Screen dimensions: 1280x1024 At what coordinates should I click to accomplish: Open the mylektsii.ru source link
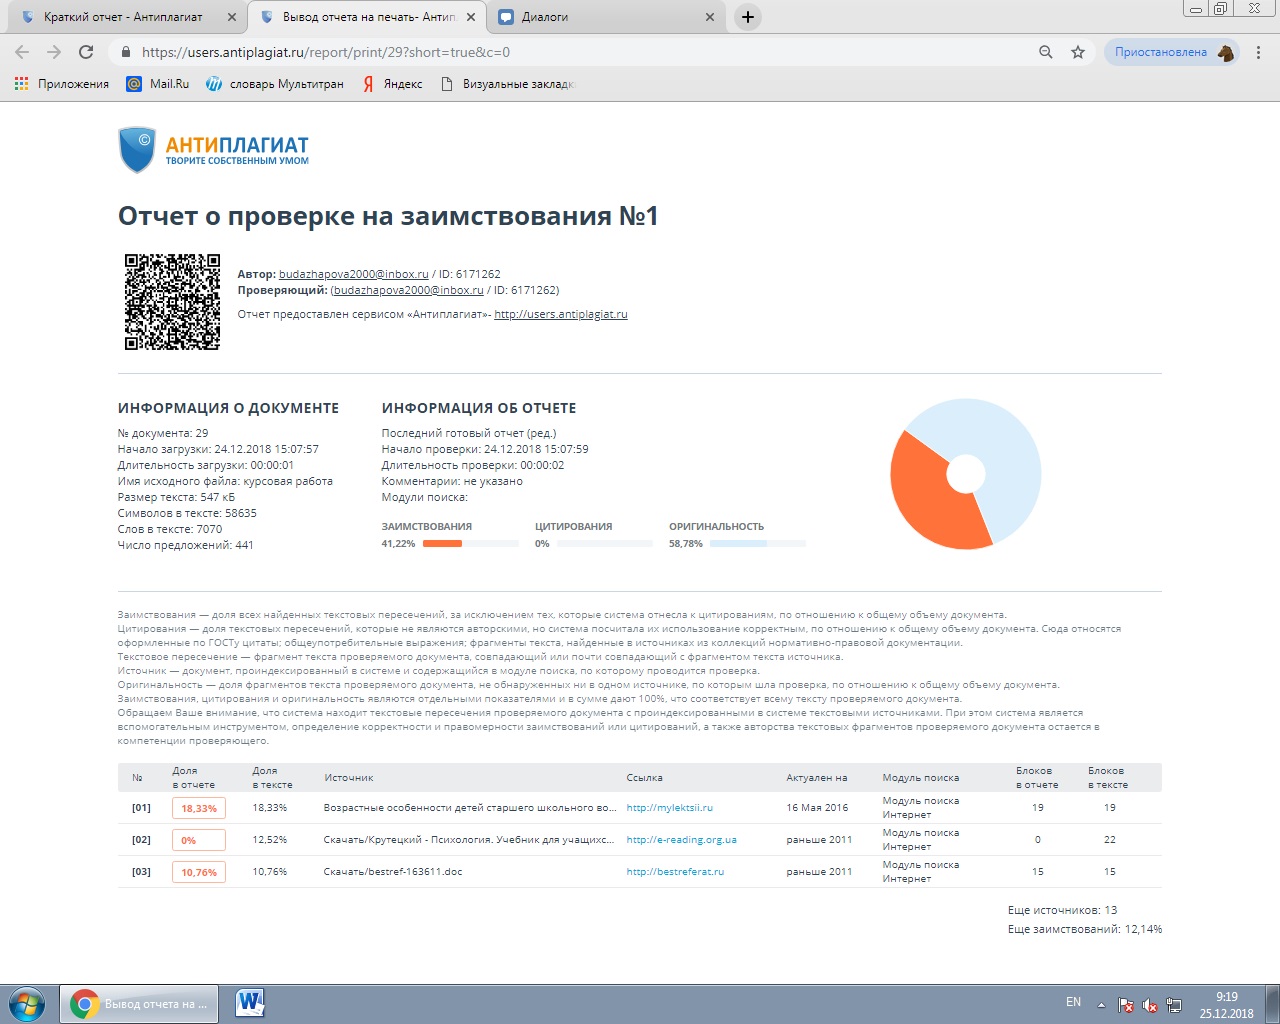pyautogui.click(x=669, y=808)
